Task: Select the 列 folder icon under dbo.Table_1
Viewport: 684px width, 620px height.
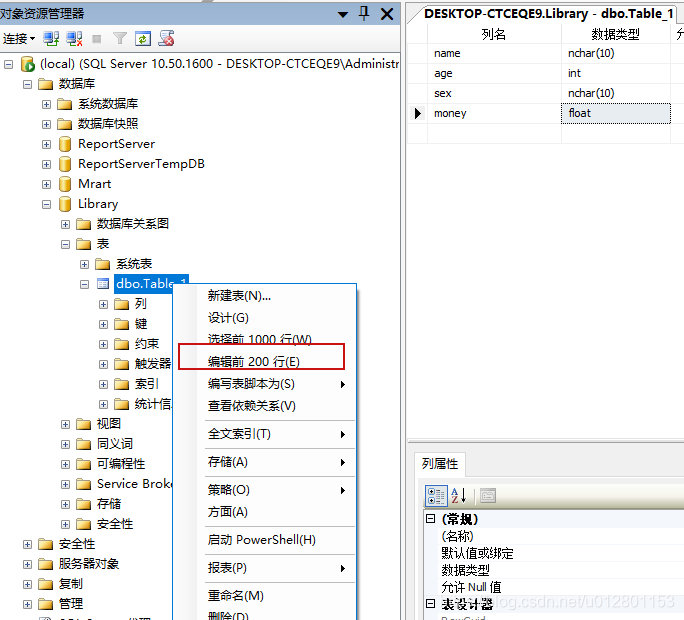Action: pos(122,304)
